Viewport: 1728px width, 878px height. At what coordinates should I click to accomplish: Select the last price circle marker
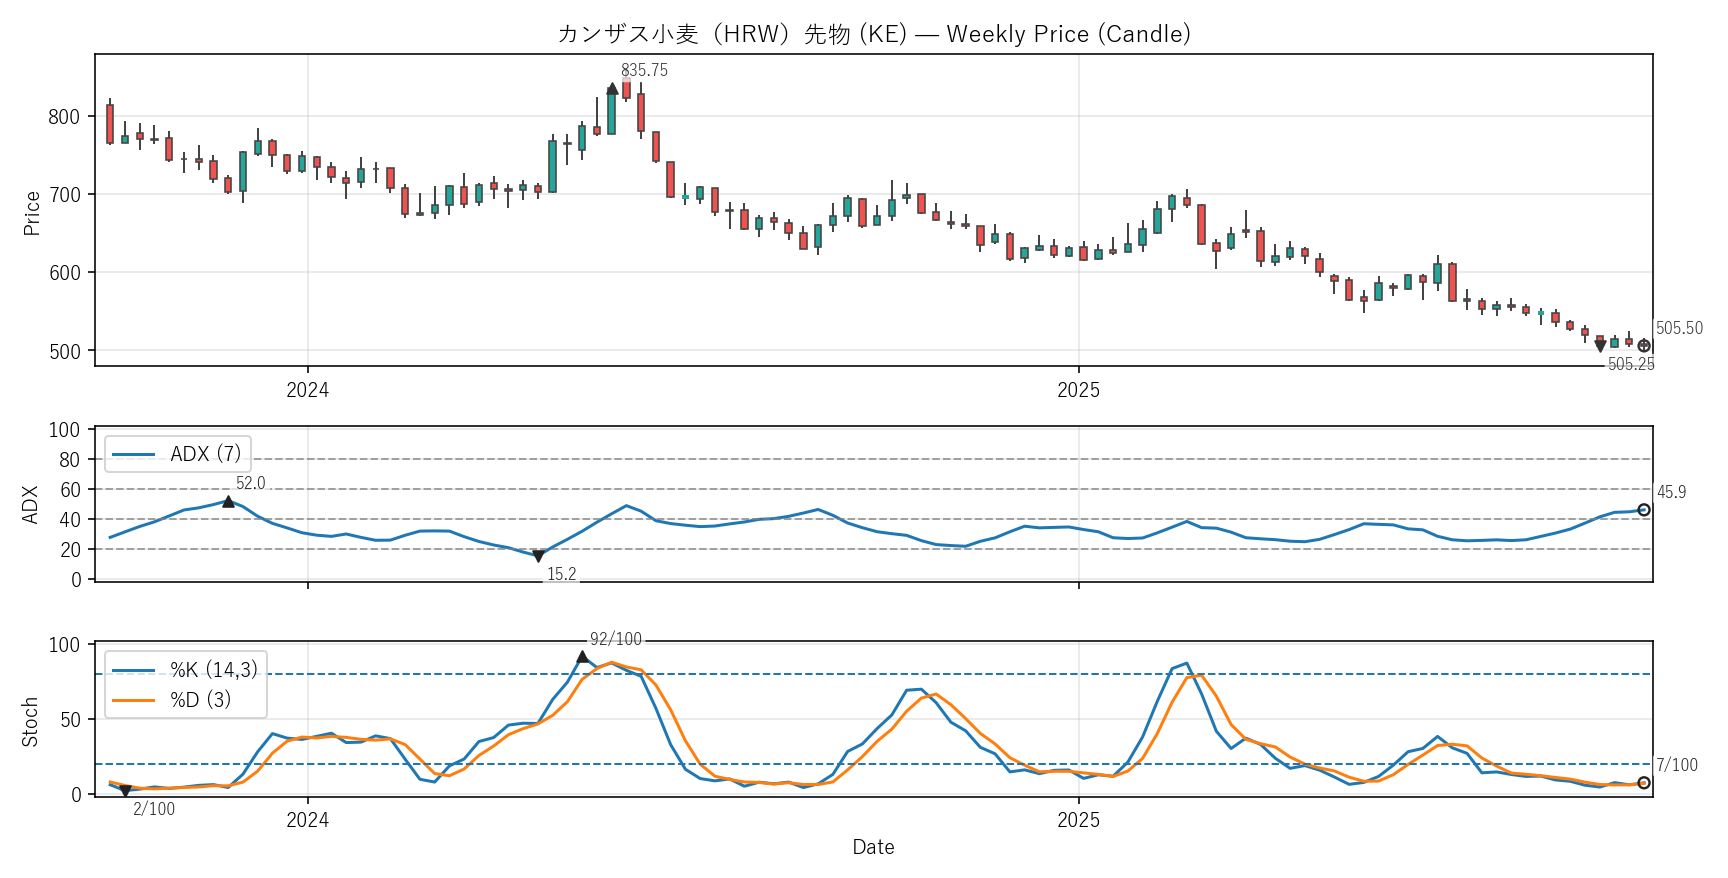click(1644, 346)
